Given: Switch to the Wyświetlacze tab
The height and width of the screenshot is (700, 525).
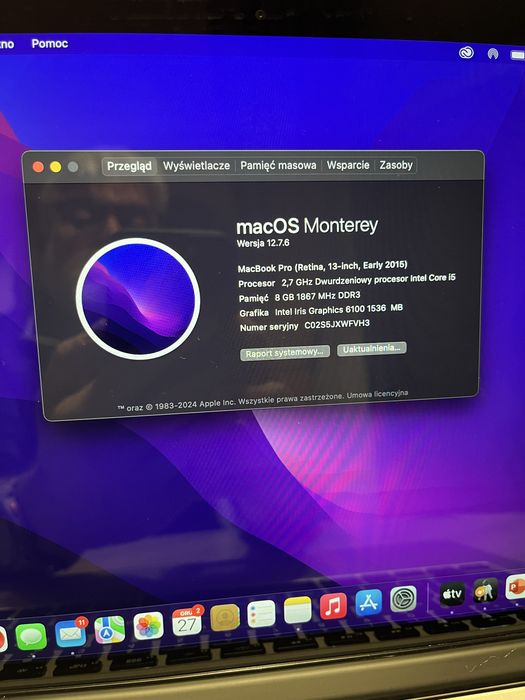Looking at the screenshot, I should 196,166.
